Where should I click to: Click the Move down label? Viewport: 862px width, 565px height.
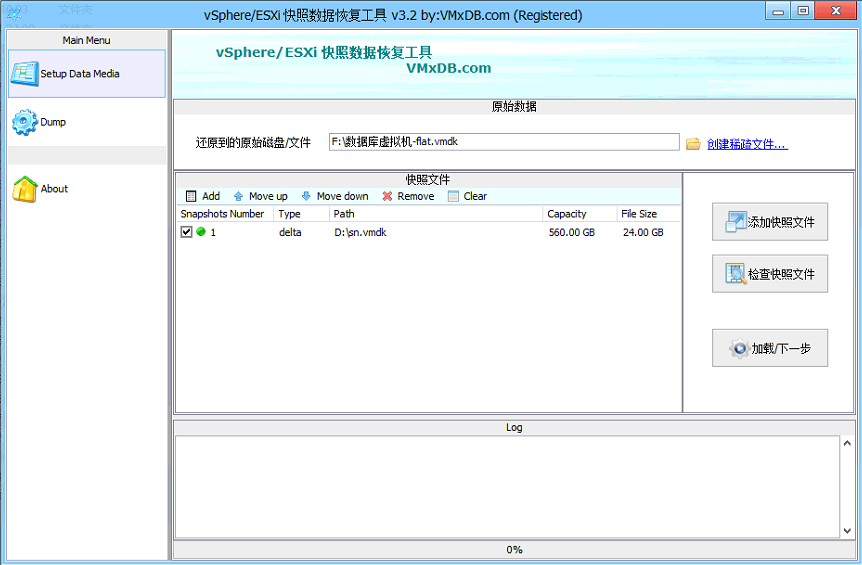(342, 196)
